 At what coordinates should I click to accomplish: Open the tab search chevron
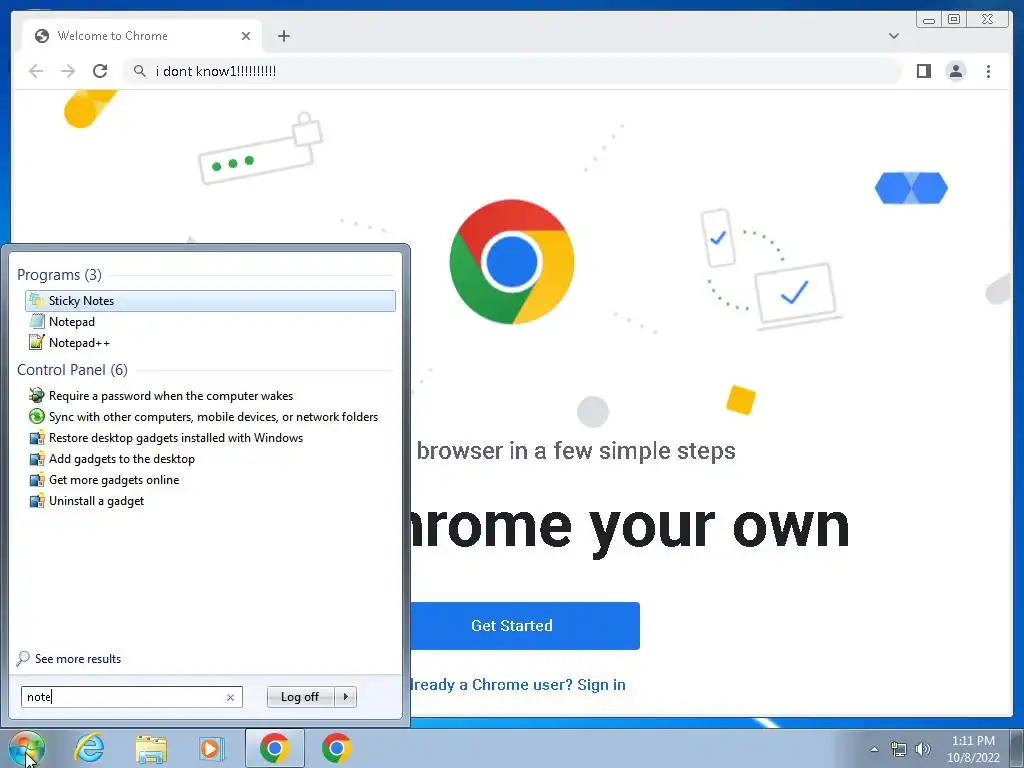point(893,36)
